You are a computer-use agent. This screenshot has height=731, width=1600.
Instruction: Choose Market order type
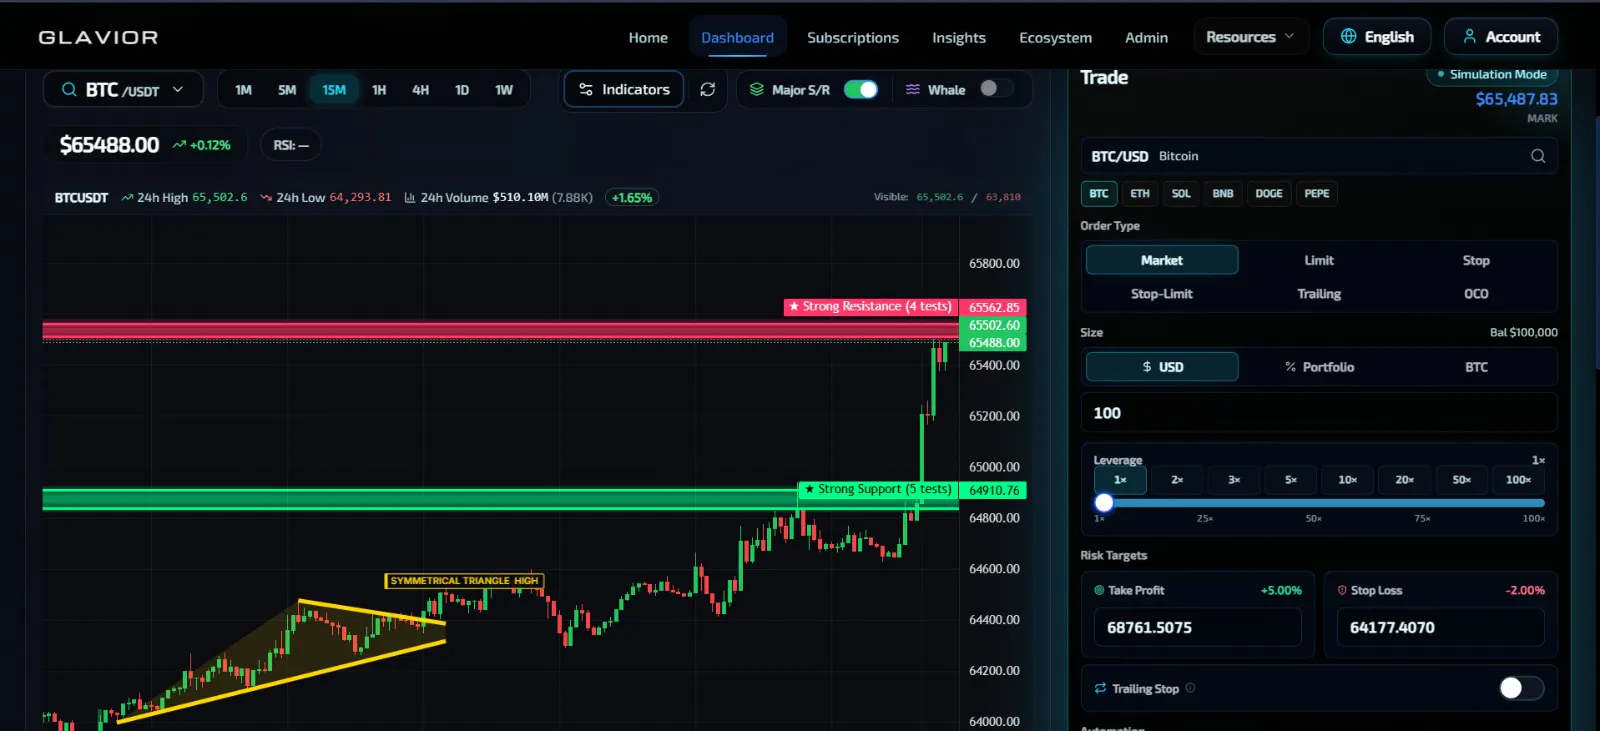click(x=1162, y=260)
